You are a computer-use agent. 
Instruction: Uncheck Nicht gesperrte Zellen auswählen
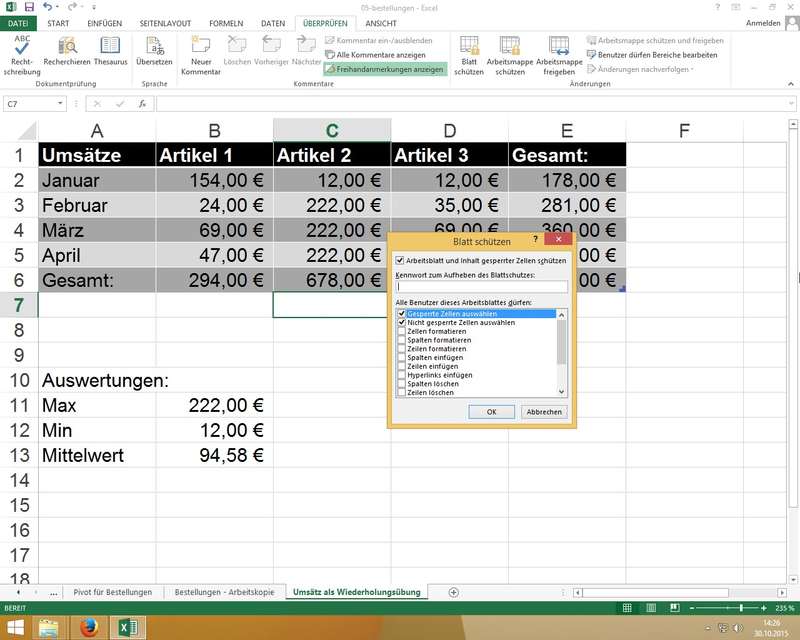point(402,323)
